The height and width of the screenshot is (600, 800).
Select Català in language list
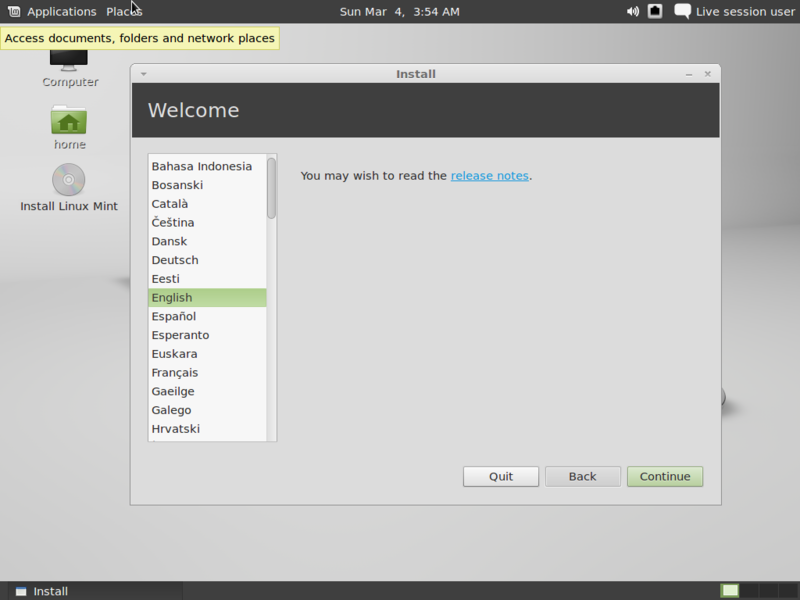coord(207,204)
